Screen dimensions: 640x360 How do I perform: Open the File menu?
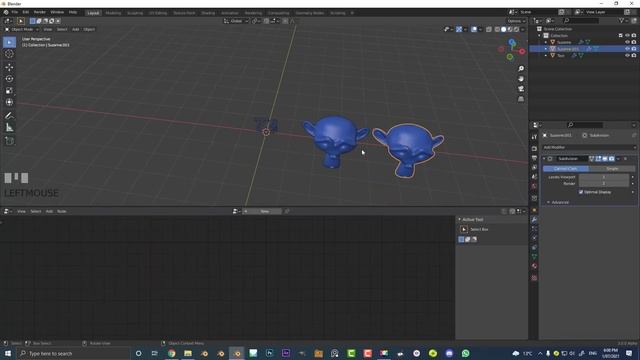click(x=15, y=13)
